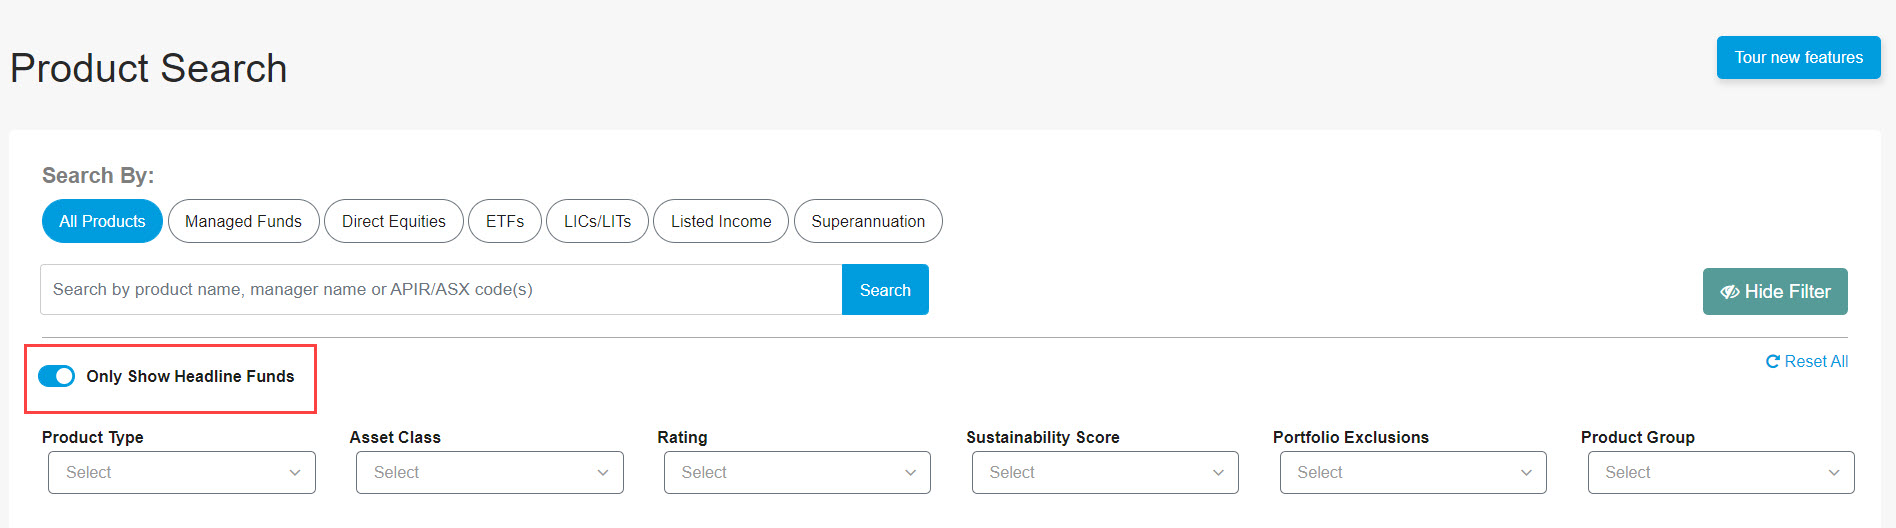Click the Hide Filter button

point(1775,291)
